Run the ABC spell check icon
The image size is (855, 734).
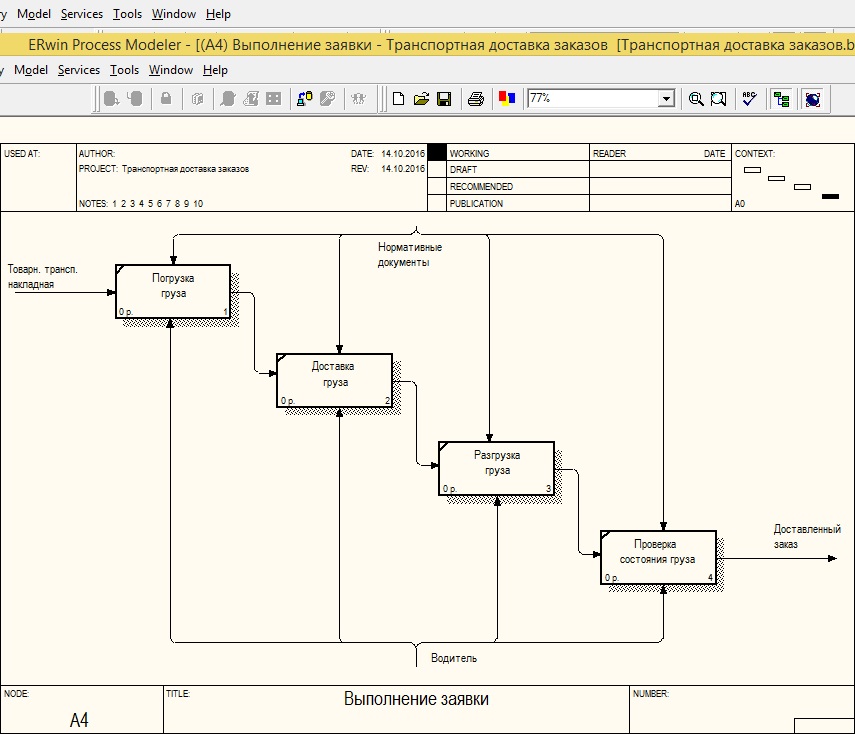point(750,98)
